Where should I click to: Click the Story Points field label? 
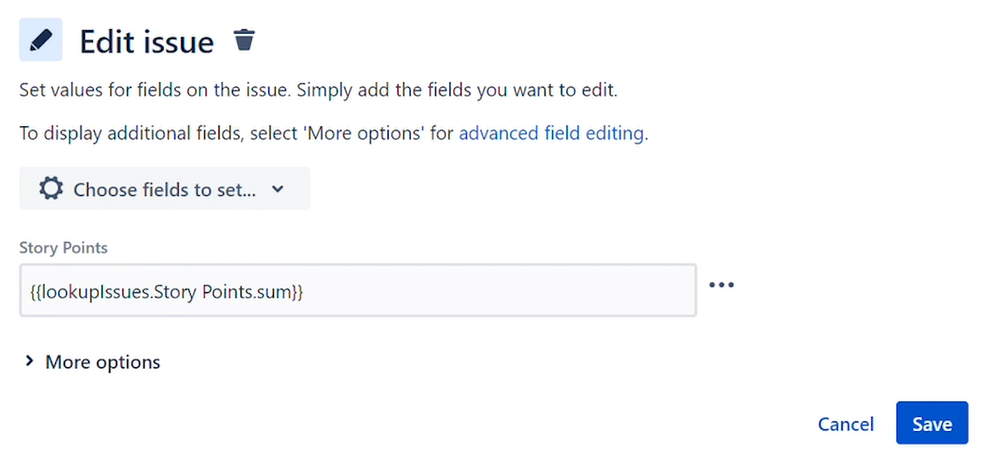(63, 248)
